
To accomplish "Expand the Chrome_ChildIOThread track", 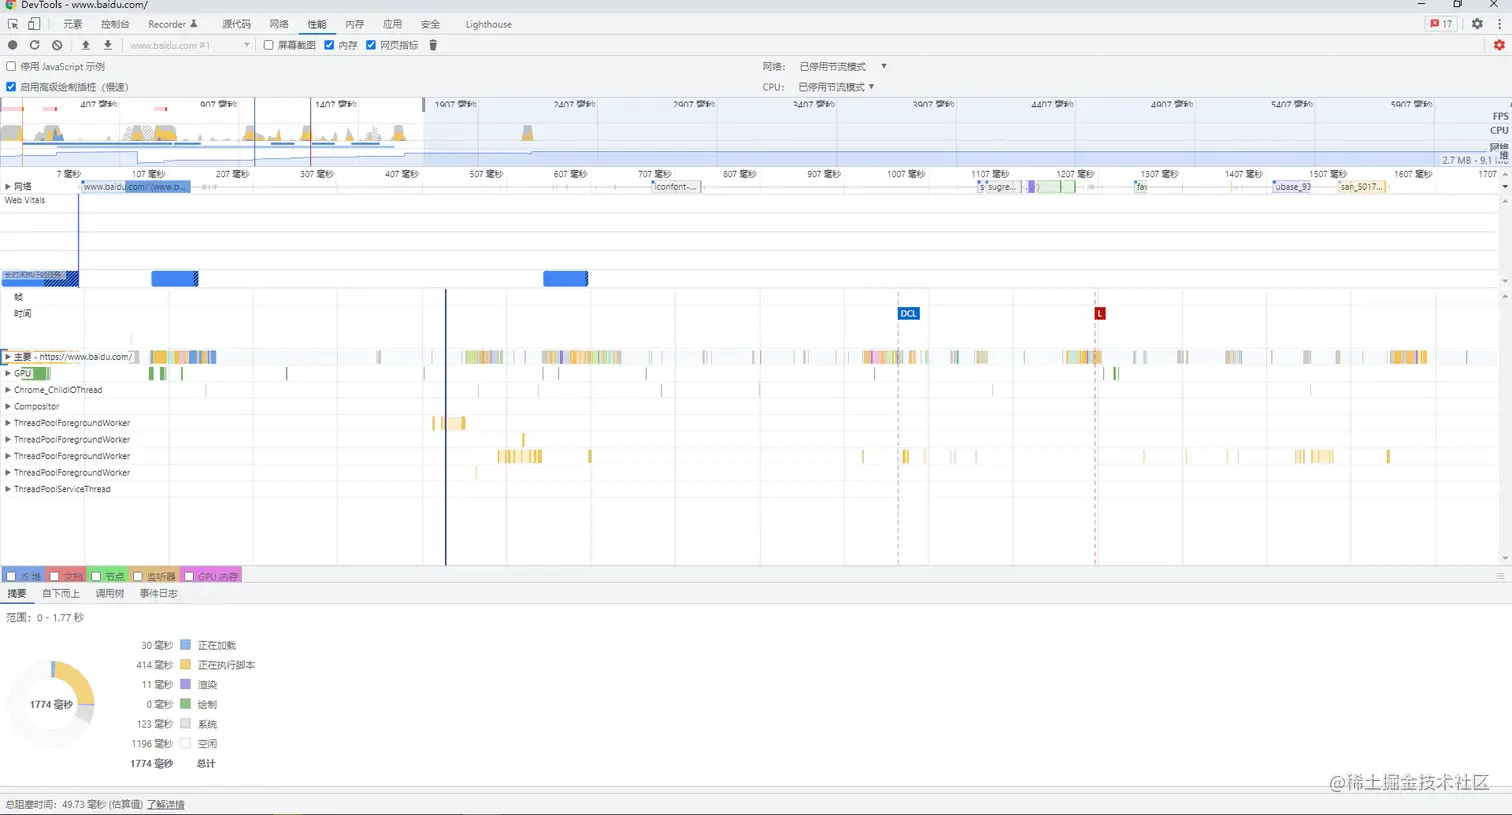I will (8, 390).
